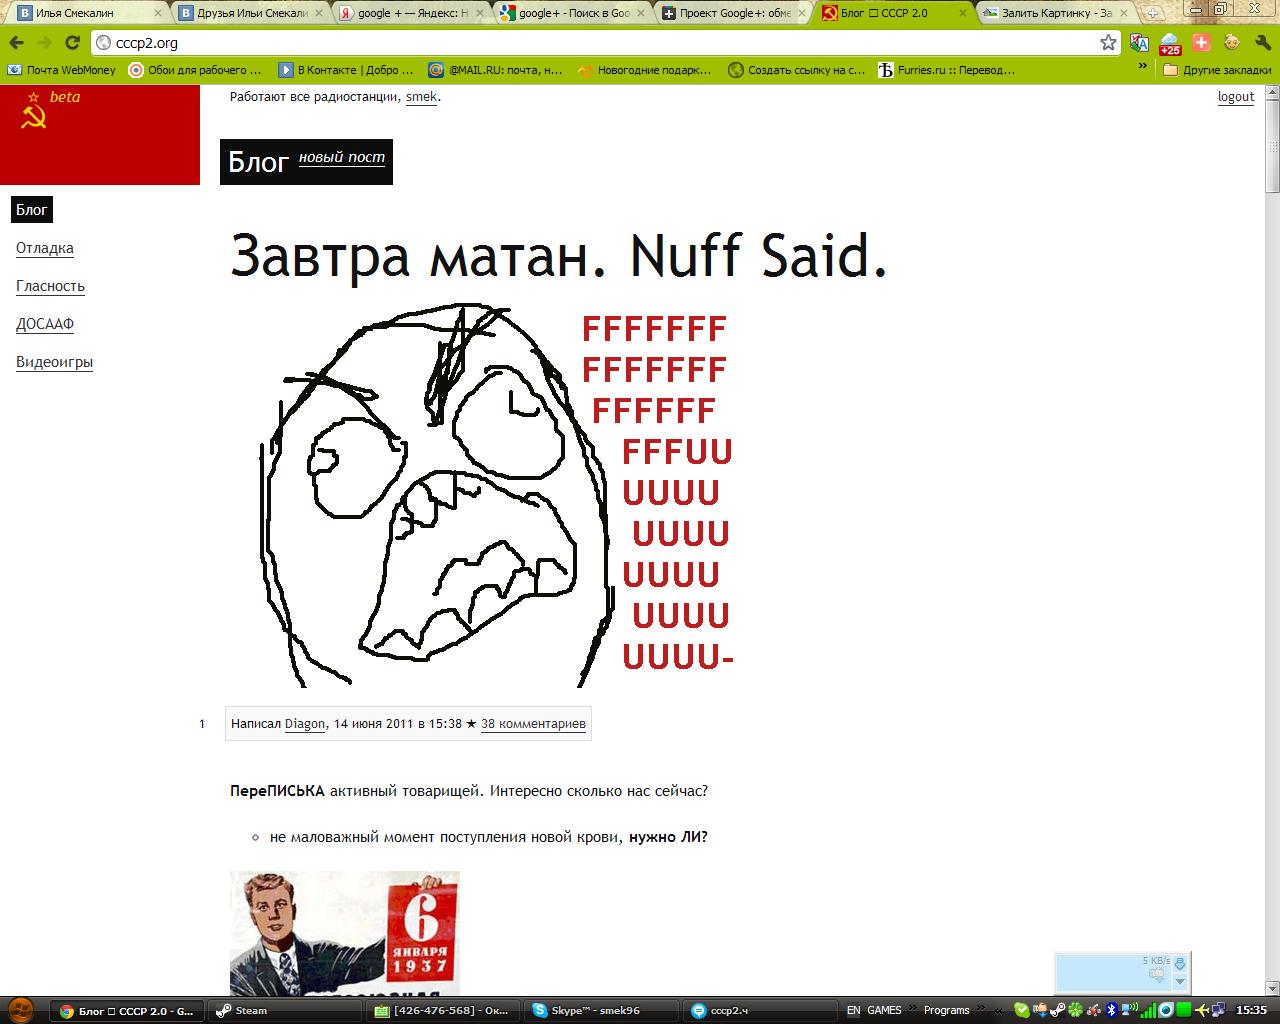This screenshot has width=1280, height=1024.
Task: Go back using the browser back arrow
Action: tap(17, 43)
